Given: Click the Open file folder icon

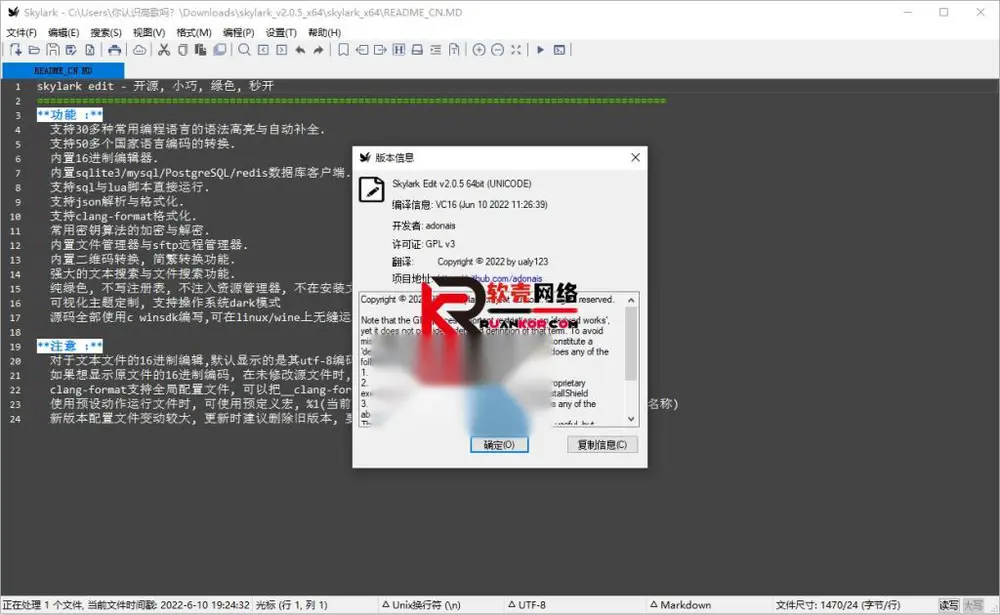Looking at the screenshot, I should click(34, 50).
